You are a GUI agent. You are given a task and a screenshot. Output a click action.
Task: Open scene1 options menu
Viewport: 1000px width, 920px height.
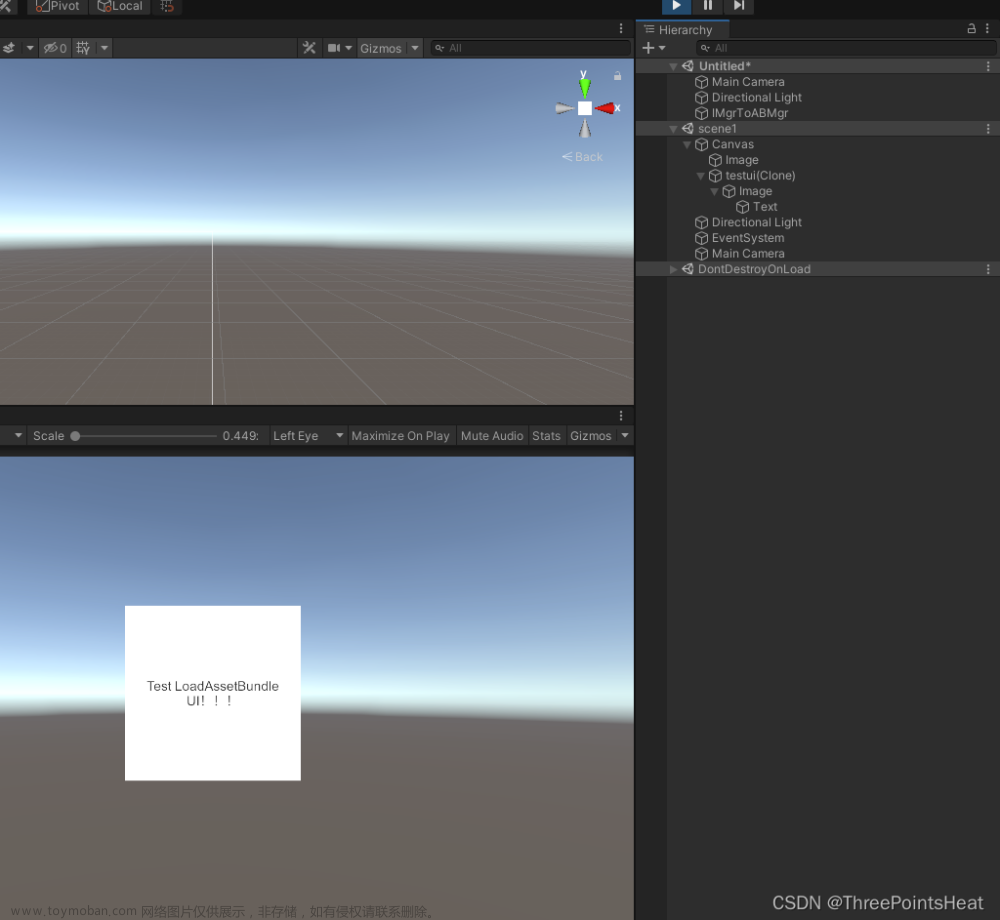tap(988, 129)
